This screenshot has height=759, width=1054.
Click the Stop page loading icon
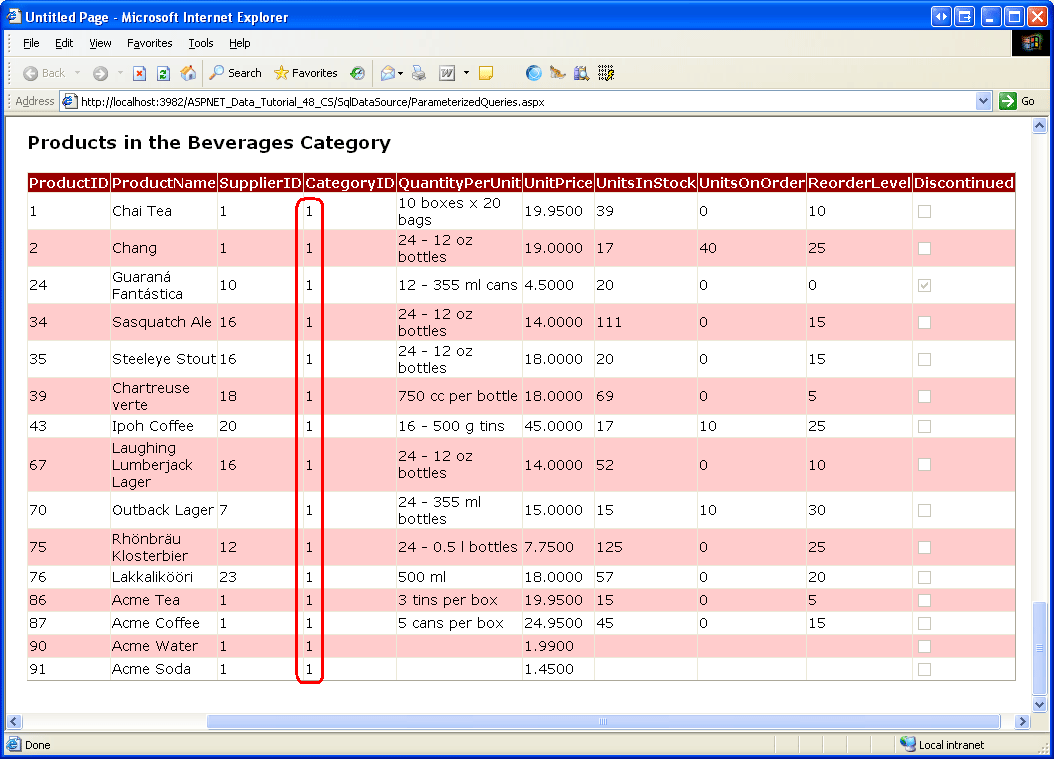coord(140,73)
